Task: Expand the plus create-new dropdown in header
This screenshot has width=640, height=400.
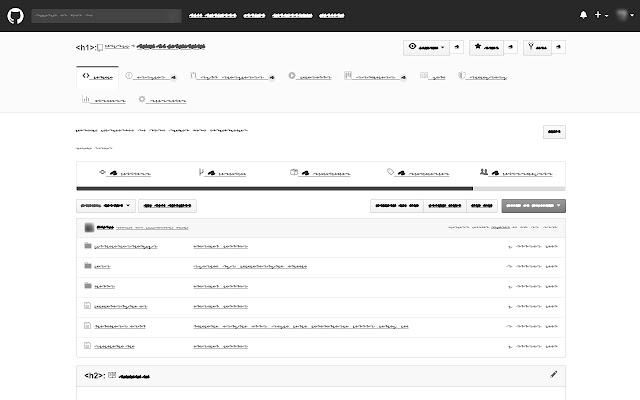Action: click(601, 15)
